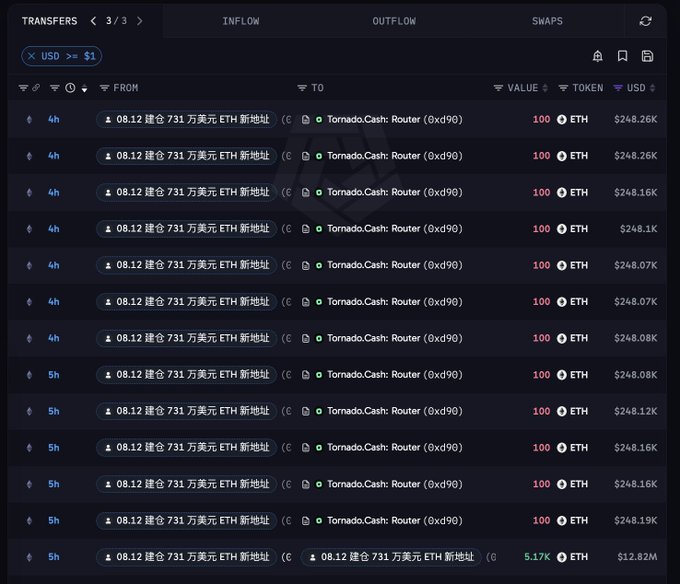Image resolution: width=680 pixels, height=584 pixels.
Task: Switch to the OUTFLOW tab
Action: pyautogui.click(x=394, y=21)
